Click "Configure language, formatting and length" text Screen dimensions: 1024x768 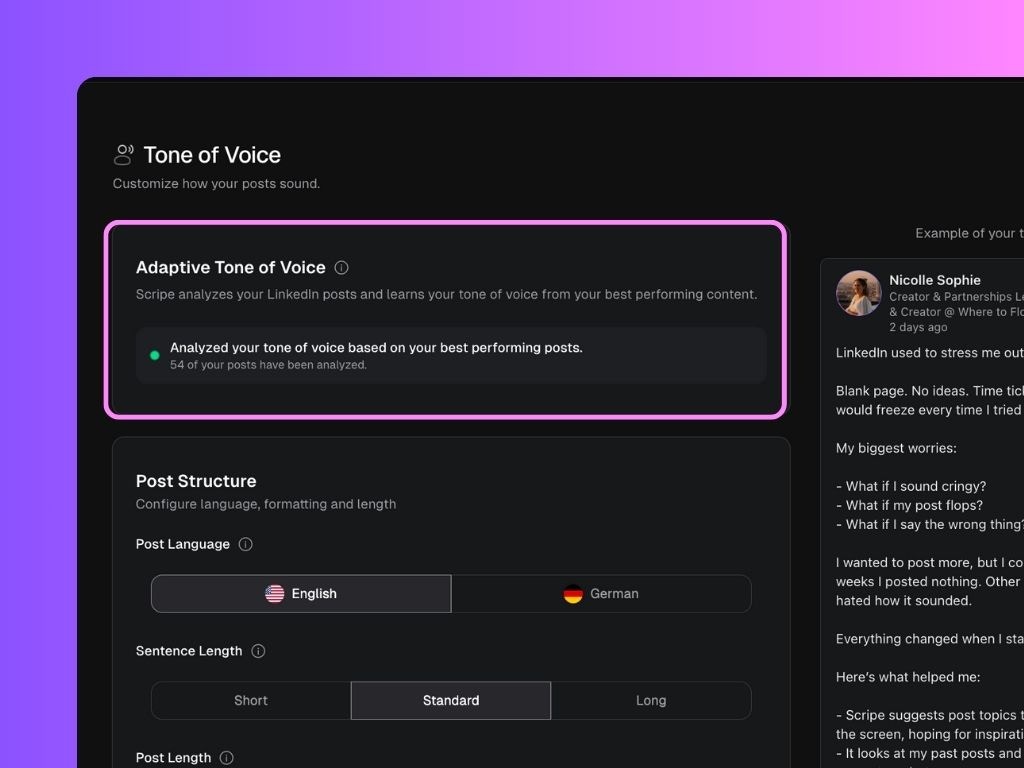266,504
